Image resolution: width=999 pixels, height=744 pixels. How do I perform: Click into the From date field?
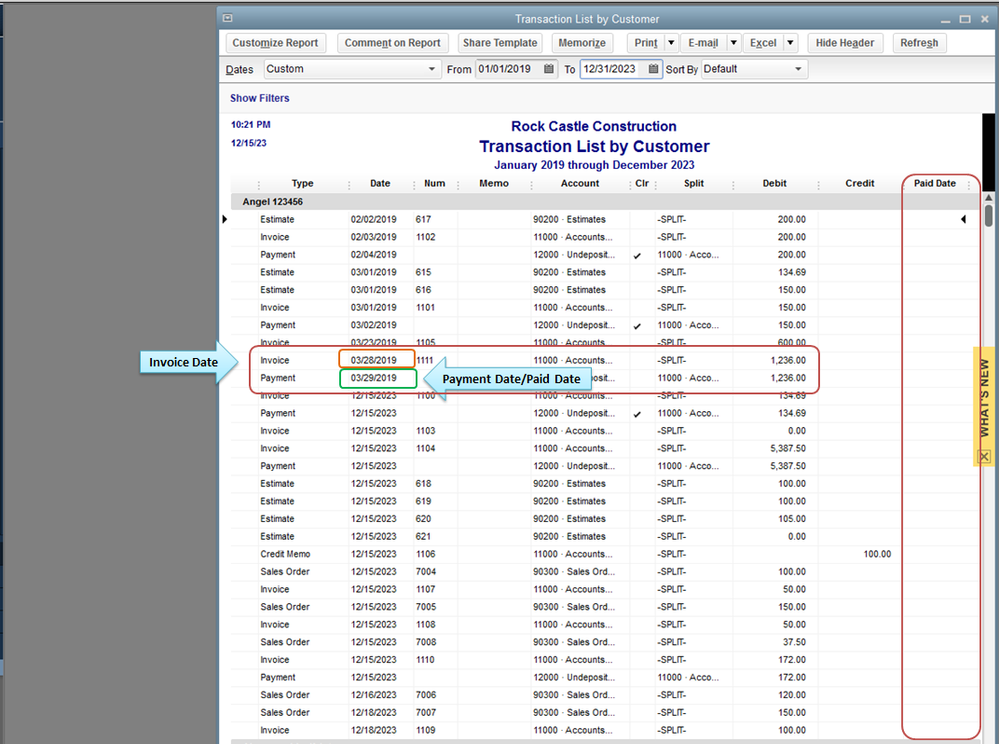(508, 69)
